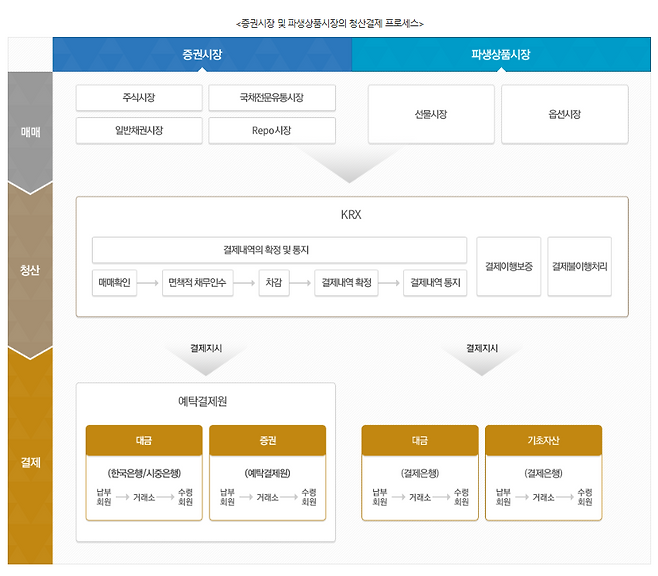
Task: Click (예탁결제원) label in 증권 card
Action: click(268, 474)
